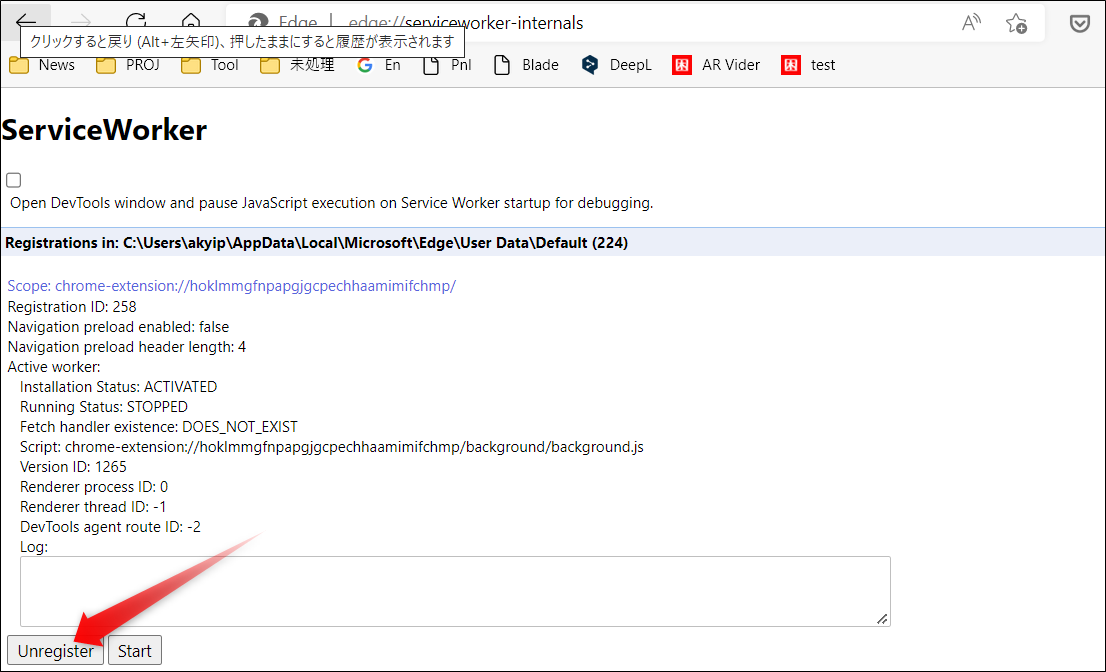Open the chrome-extension scope link
The image size is (1106, 672).
coord(228,286)
